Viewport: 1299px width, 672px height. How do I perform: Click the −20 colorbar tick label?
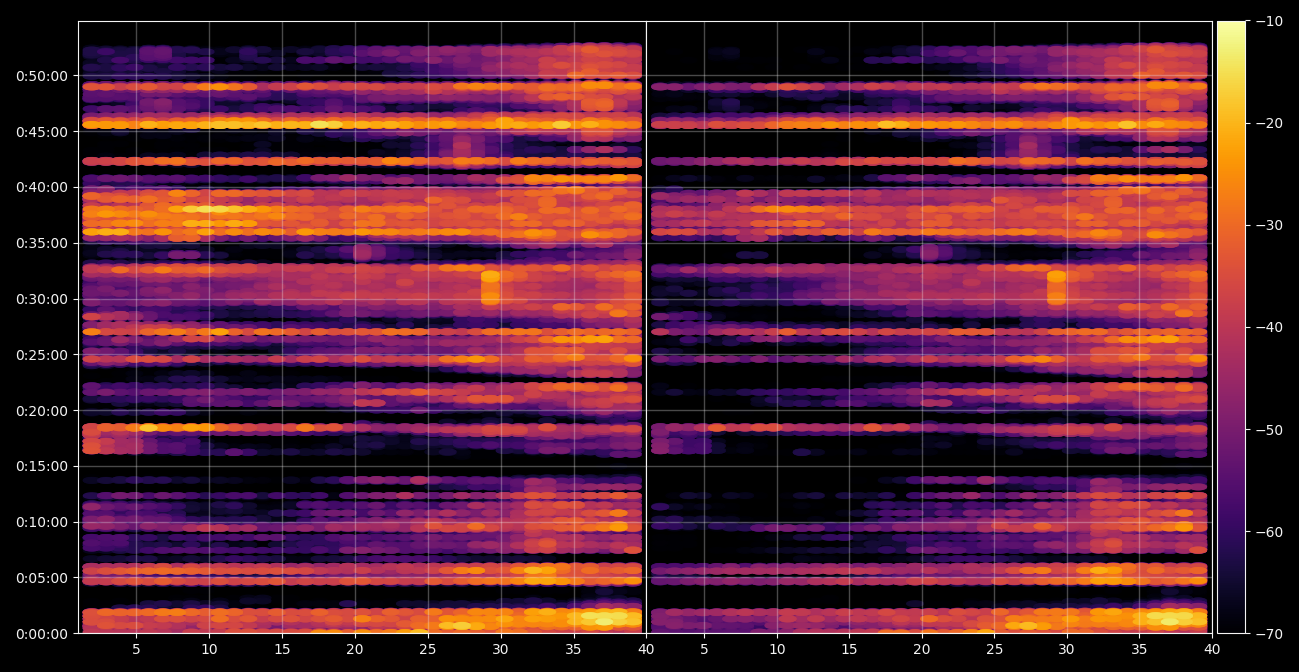pos(1269,123)
